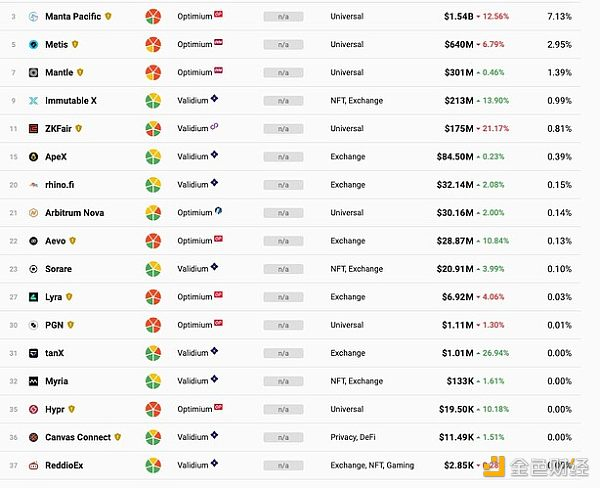
Task: Click the shield badge beside Mantle
Action: (82, 73)
